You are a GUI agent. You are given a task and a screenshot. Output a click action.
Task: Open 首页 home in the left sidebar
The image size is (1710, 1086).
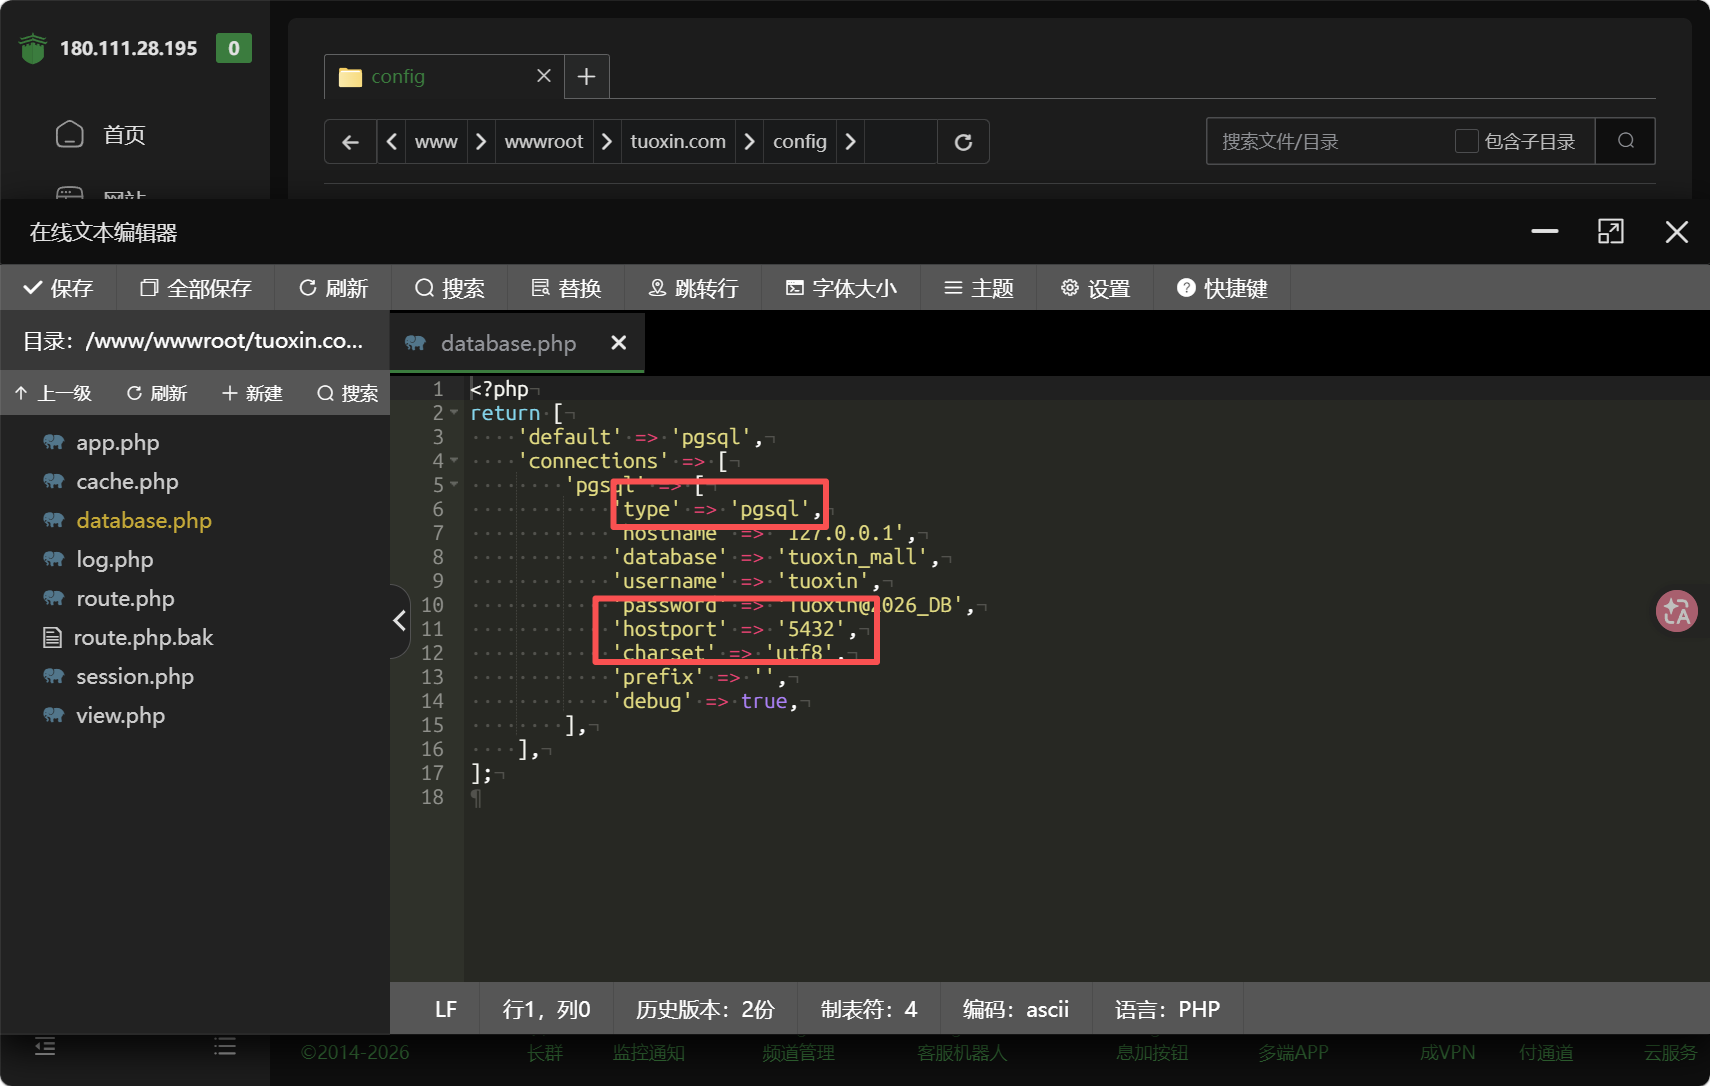pyautogui.click(x=100, y=134)
